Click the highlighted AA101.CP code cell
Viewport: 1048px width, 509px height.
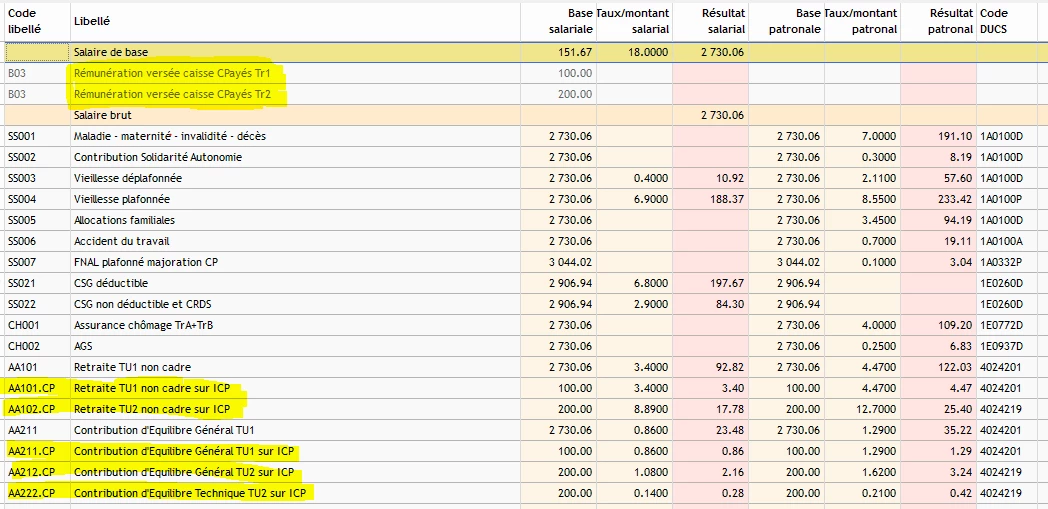tap(30, 388)
